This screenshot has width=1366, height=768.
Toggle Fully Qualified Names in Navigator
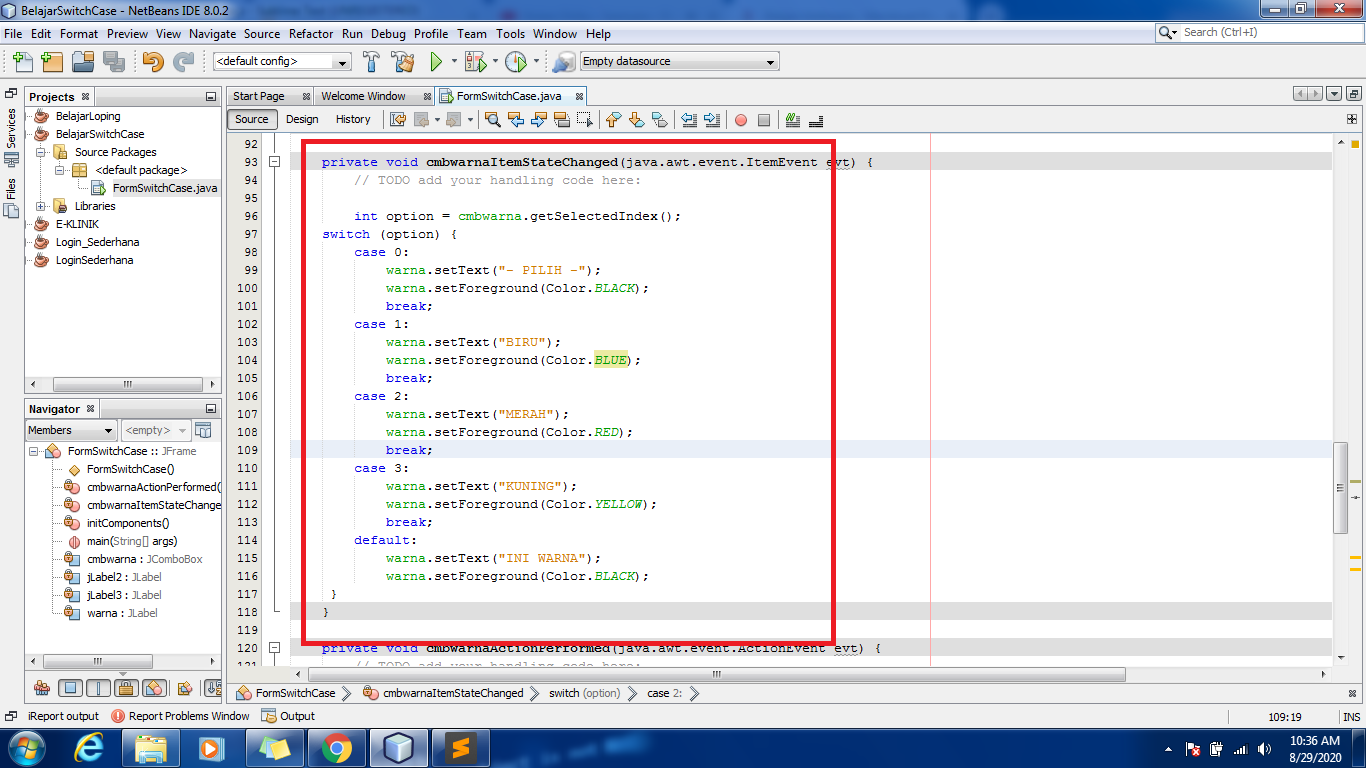click(185, 688)
